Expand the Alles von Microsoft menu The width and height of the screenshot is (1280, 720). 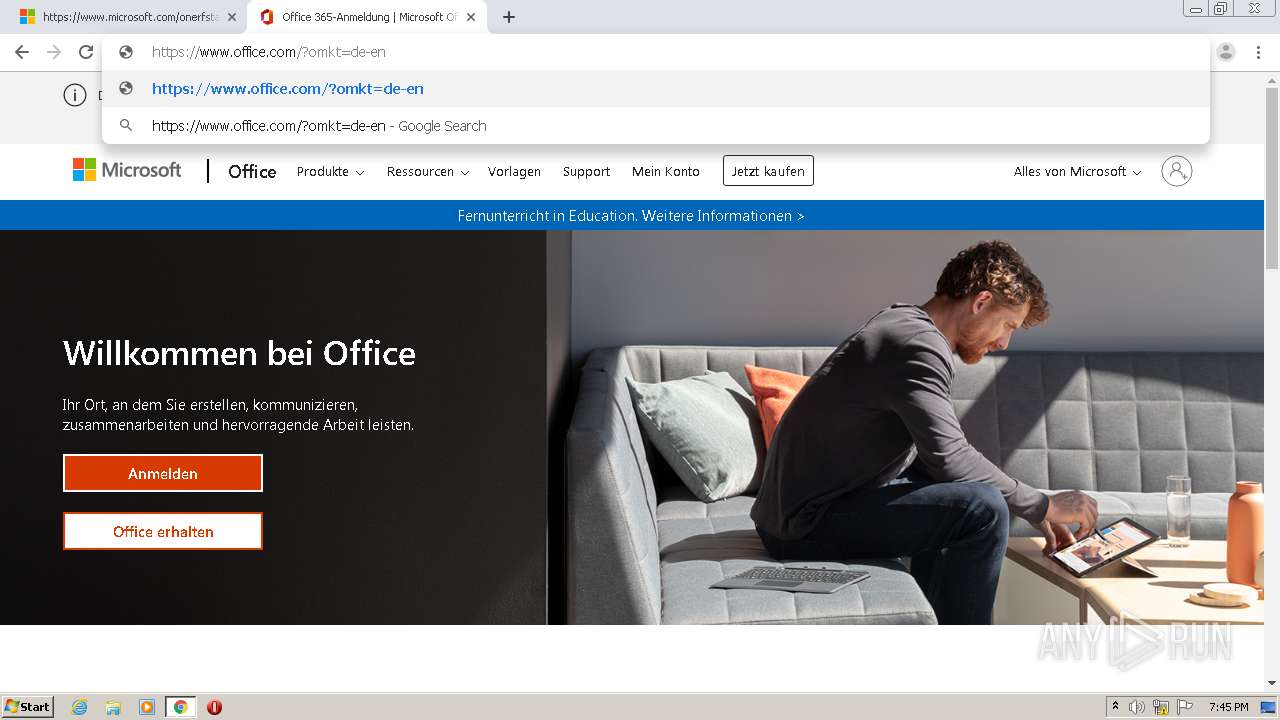pos(1077,172)
